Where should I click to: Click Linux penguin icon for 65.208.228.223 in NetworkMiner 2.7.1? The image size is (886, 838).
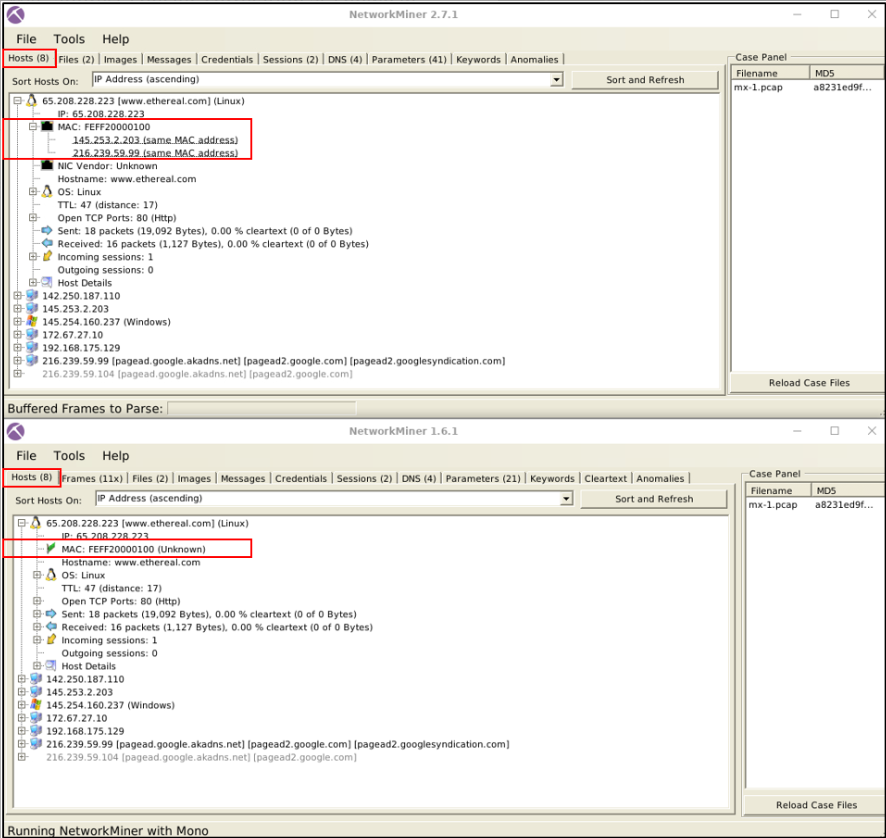tap(32, 101)
